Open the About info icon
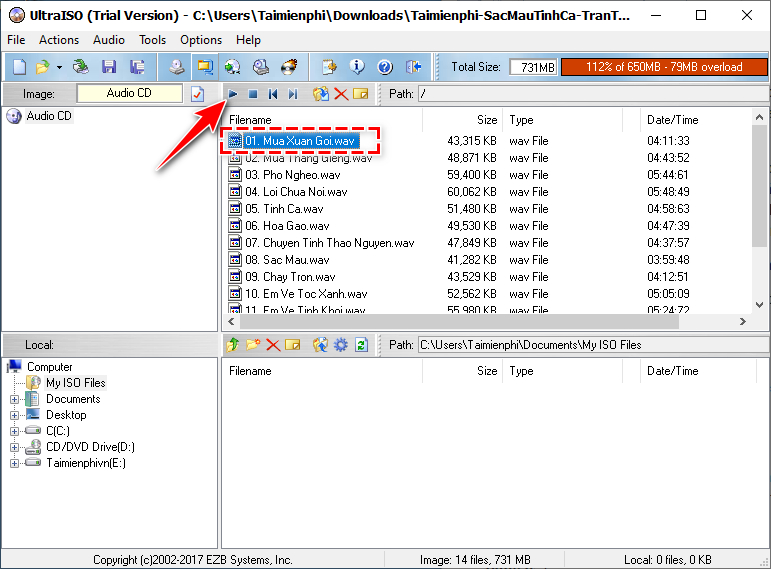771x569 pixels. [357, 67]
